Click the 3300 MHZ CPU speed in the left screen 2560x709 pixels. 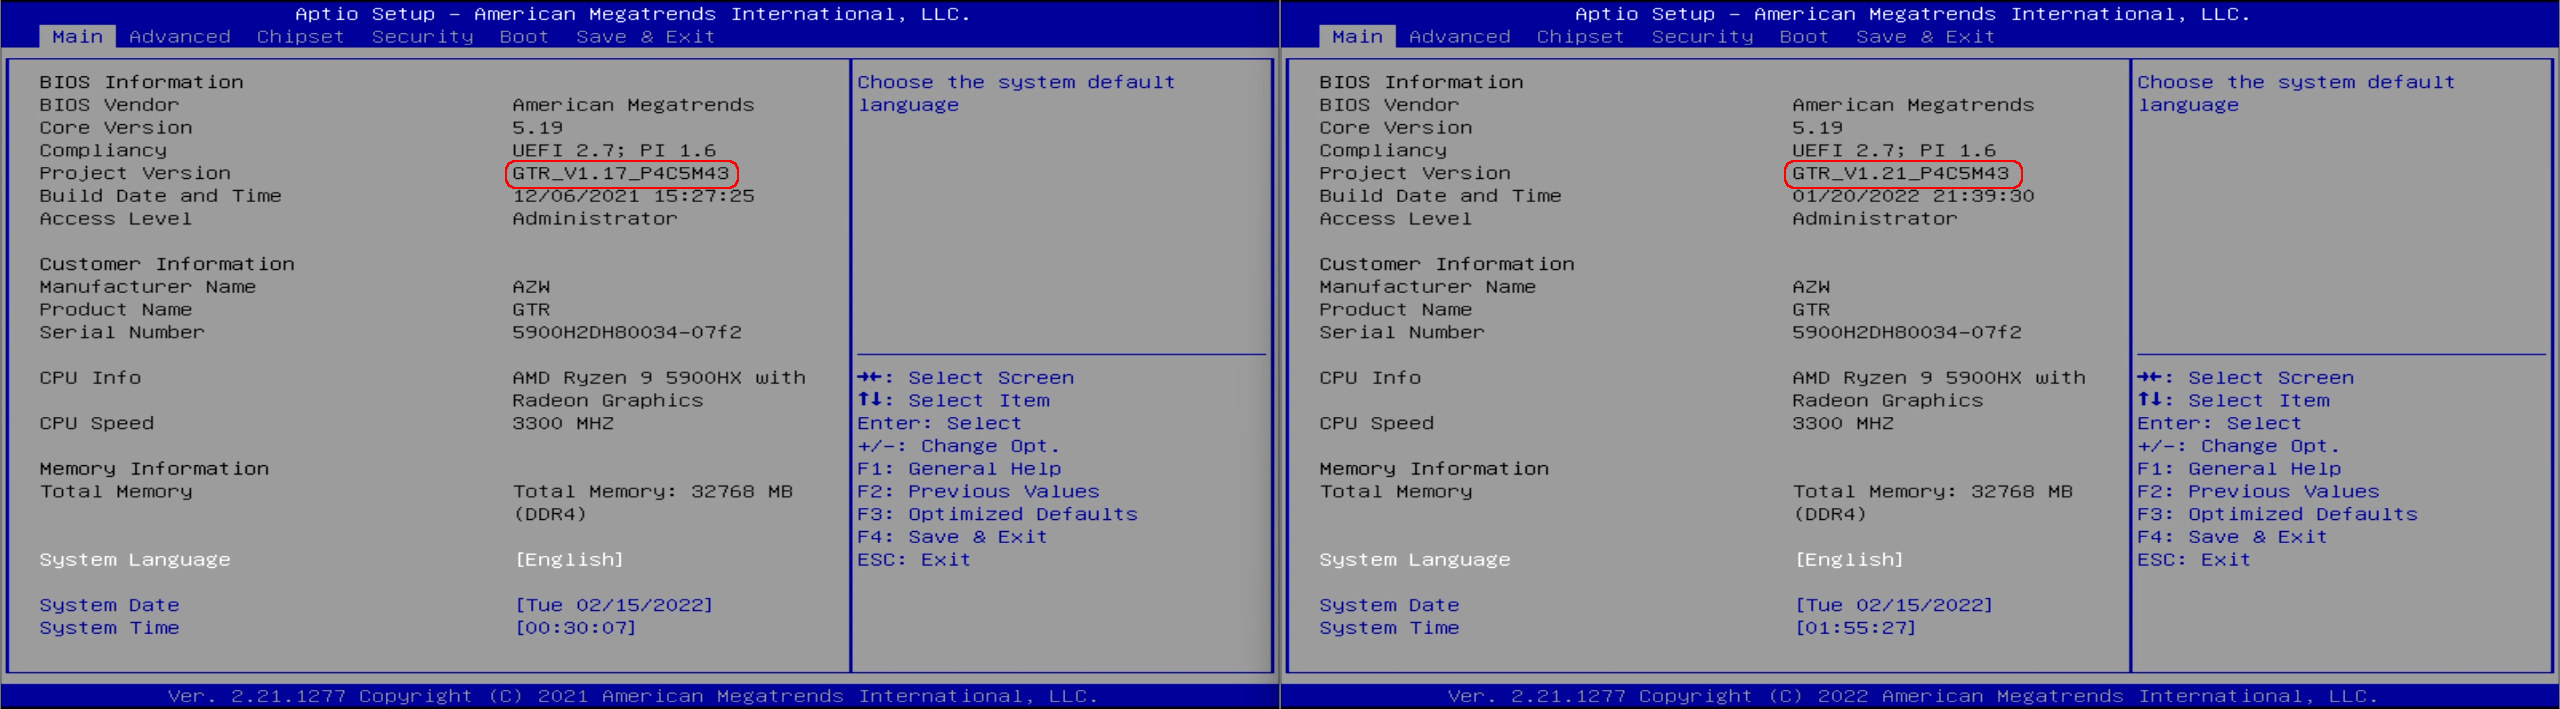point(563,424)
